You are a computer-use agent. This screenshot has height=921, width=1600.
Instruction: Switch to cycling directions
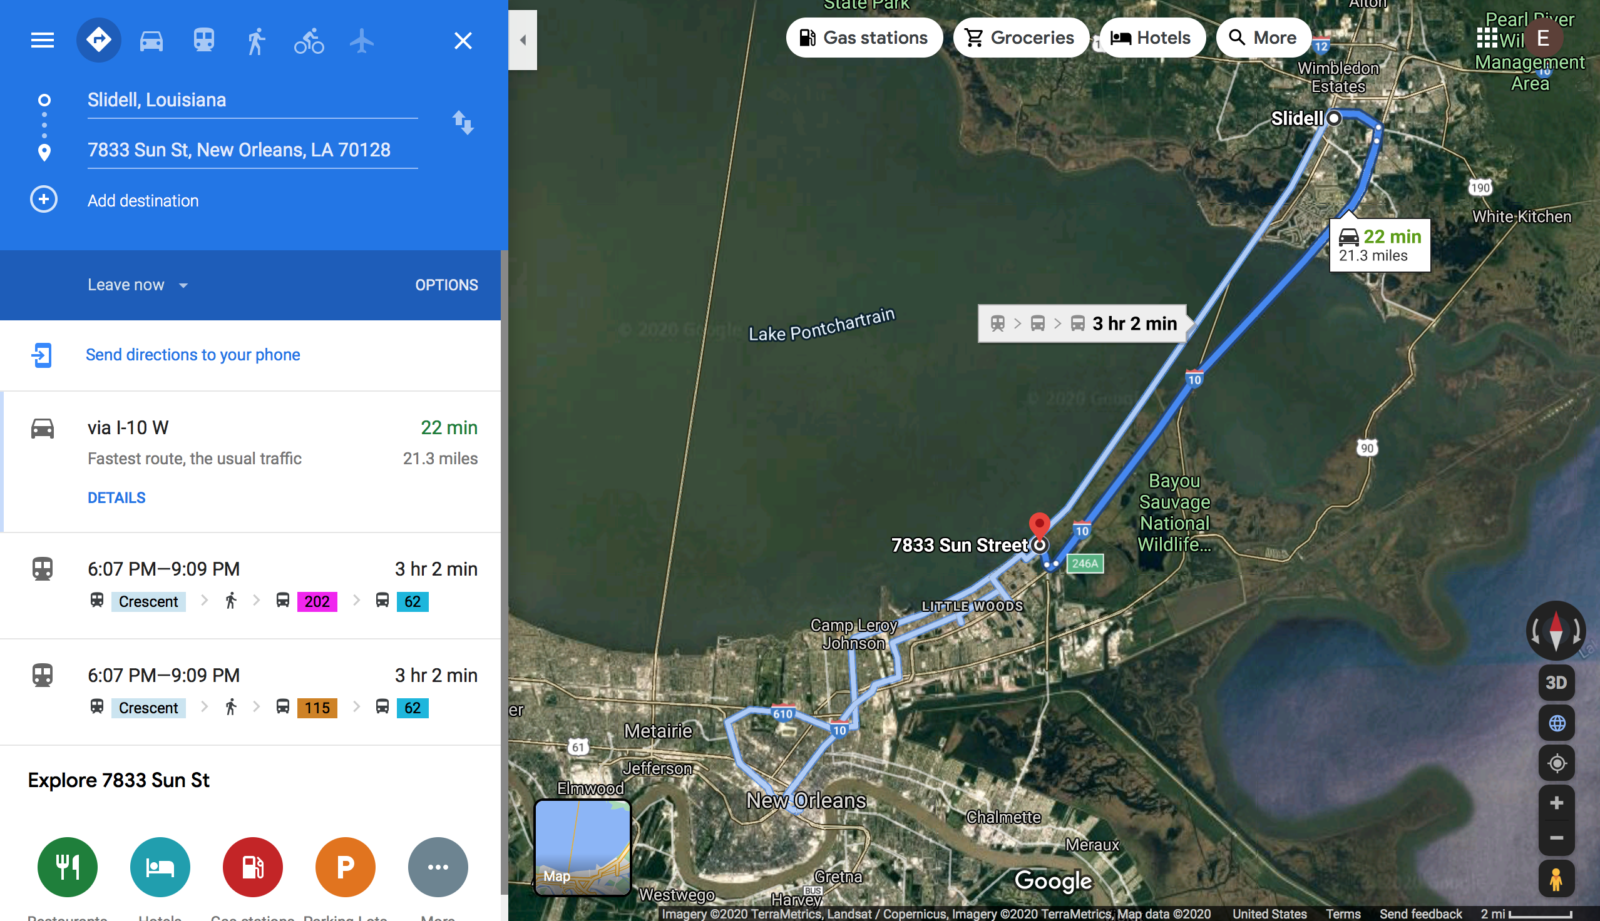(x=309, y=40)
